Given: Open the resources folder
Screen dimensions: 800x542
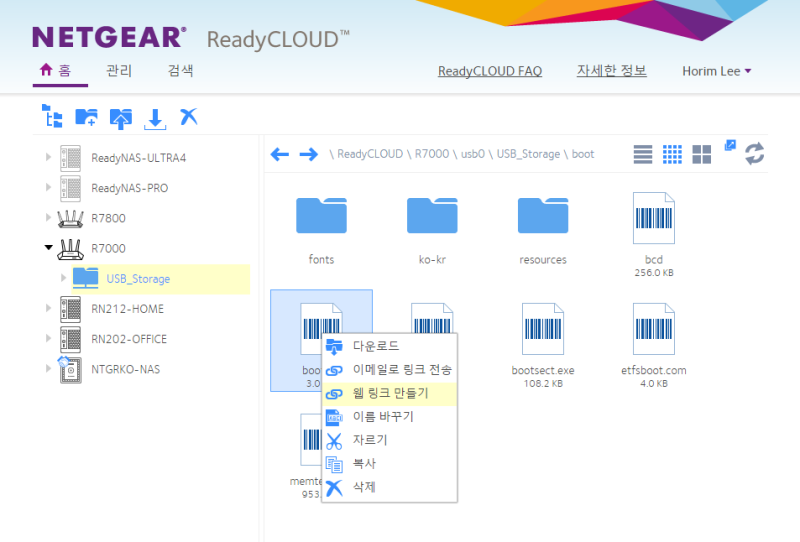Looking at the screenshot, I should coord(543,215).
